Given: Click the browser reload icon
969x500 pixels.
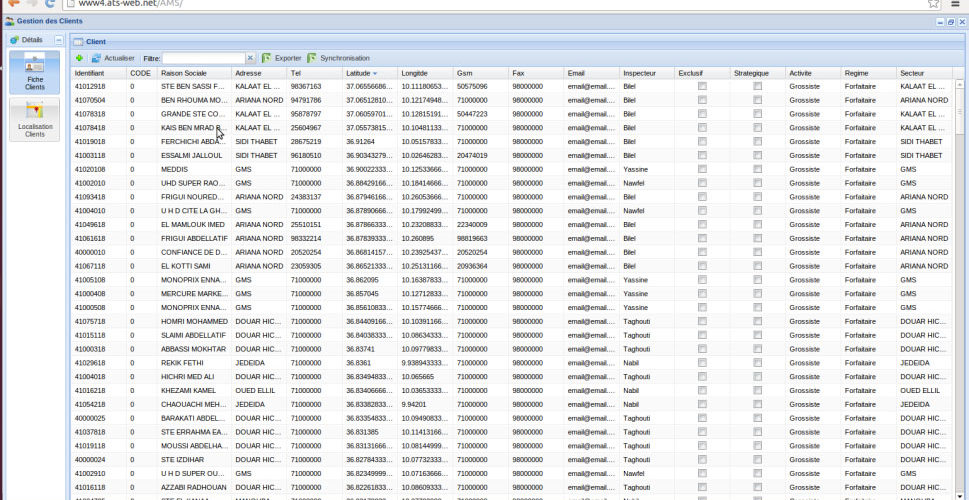Looking at the screenshot, I should (50, 4).
